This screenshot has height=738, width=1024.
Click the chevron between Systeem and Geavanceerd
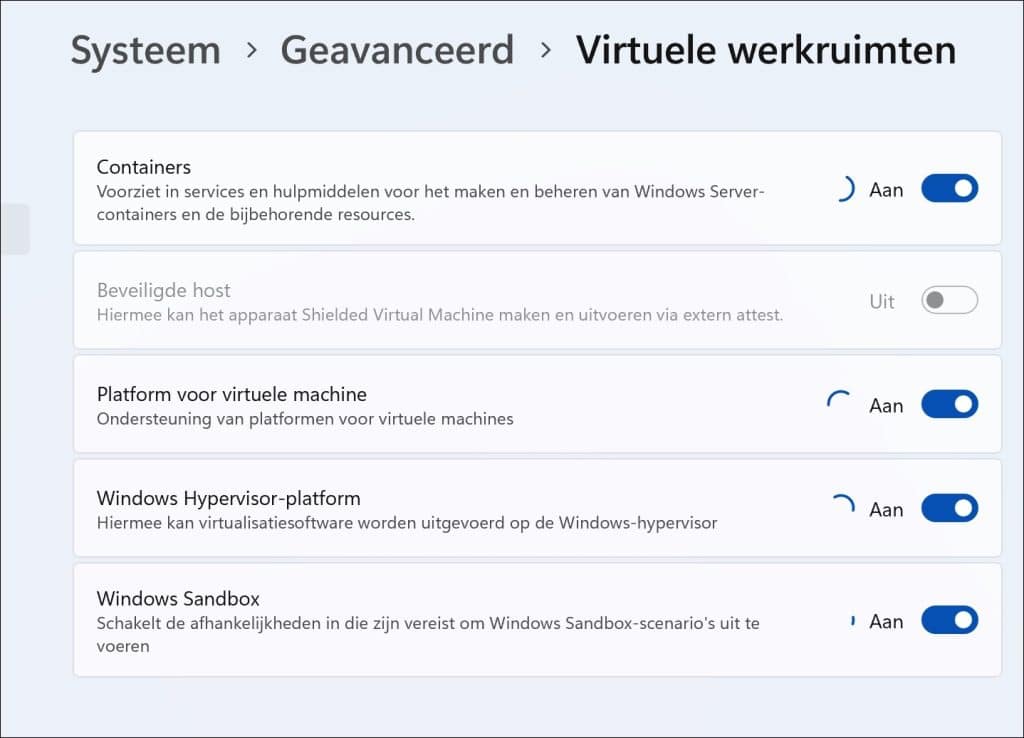pos(250,50)
